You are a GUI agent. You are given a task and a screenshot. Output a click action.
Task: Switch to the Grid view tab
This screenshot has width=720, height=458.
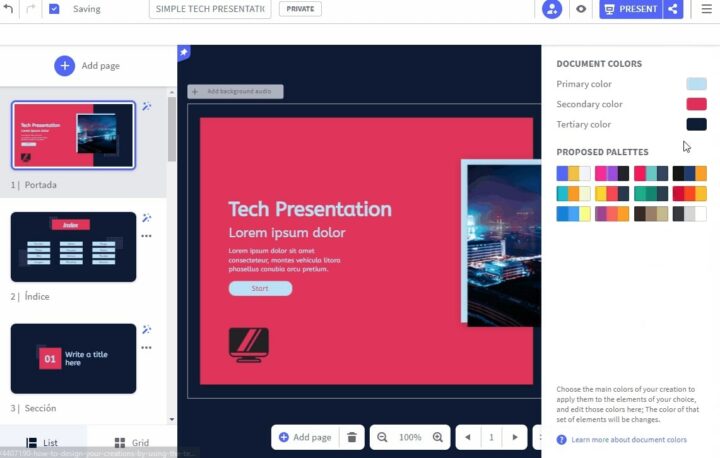(131, 442)
